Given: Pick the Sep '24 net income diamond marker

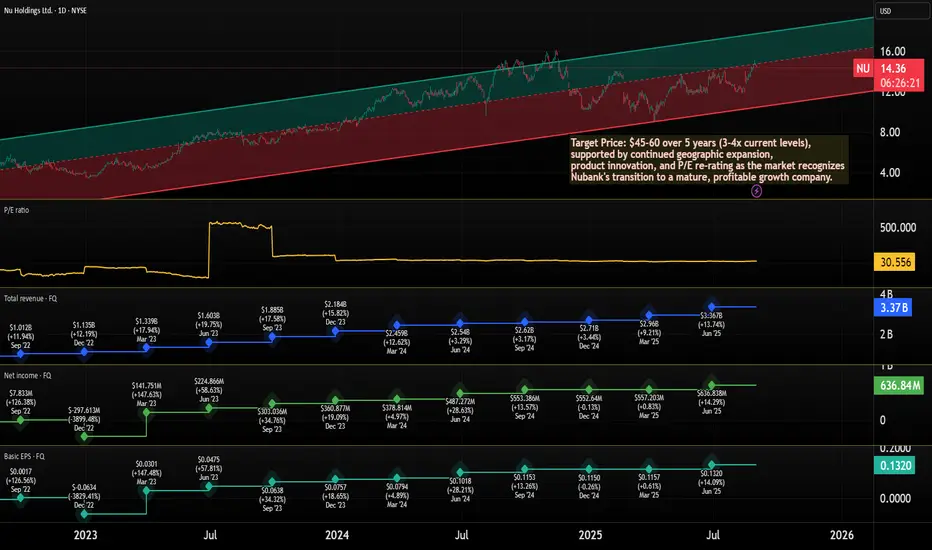Looking at the screenshot, I should click(x=524, y=389).
